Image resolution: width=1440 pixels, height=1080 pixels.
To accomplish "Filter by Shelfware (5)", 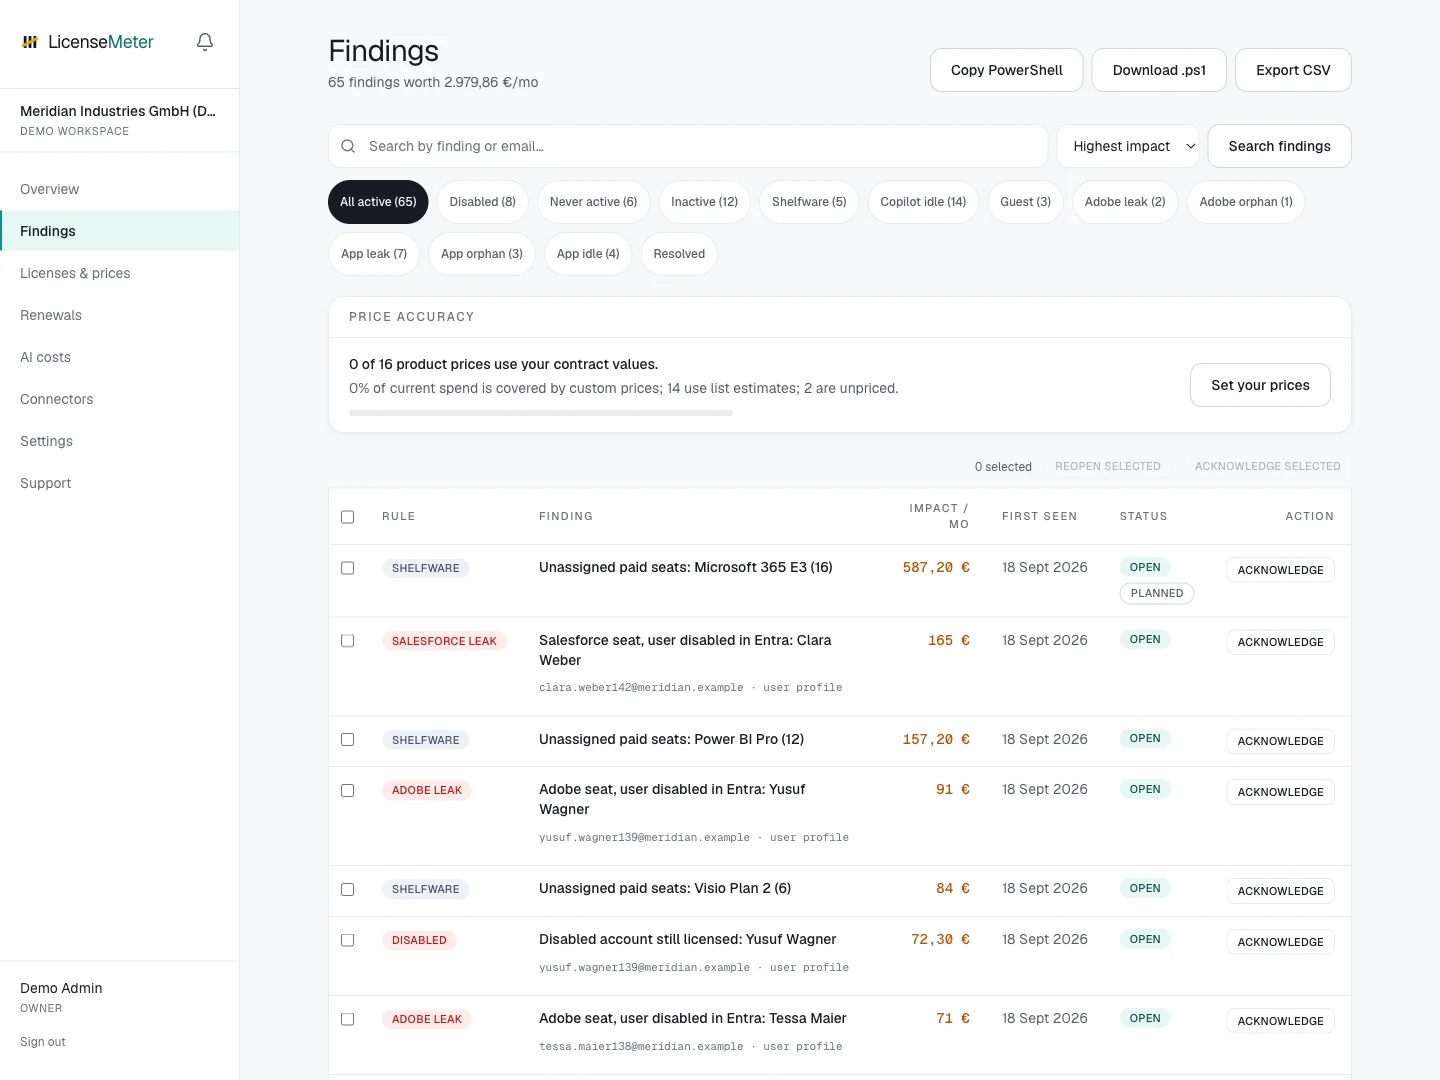I will [809, 202].
